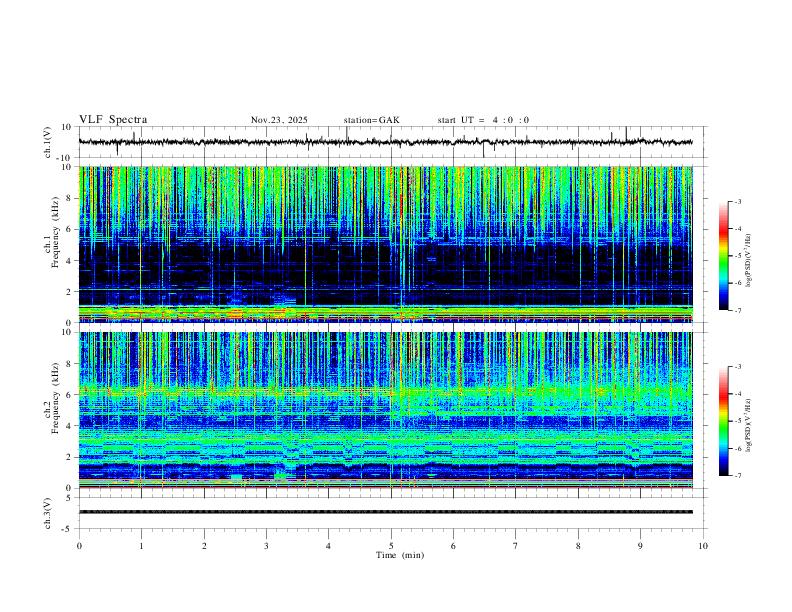The width and height of the screenshot is (792, 612).
Task: Click inside the ch.2 spectrogram panel
Action: 386,410
